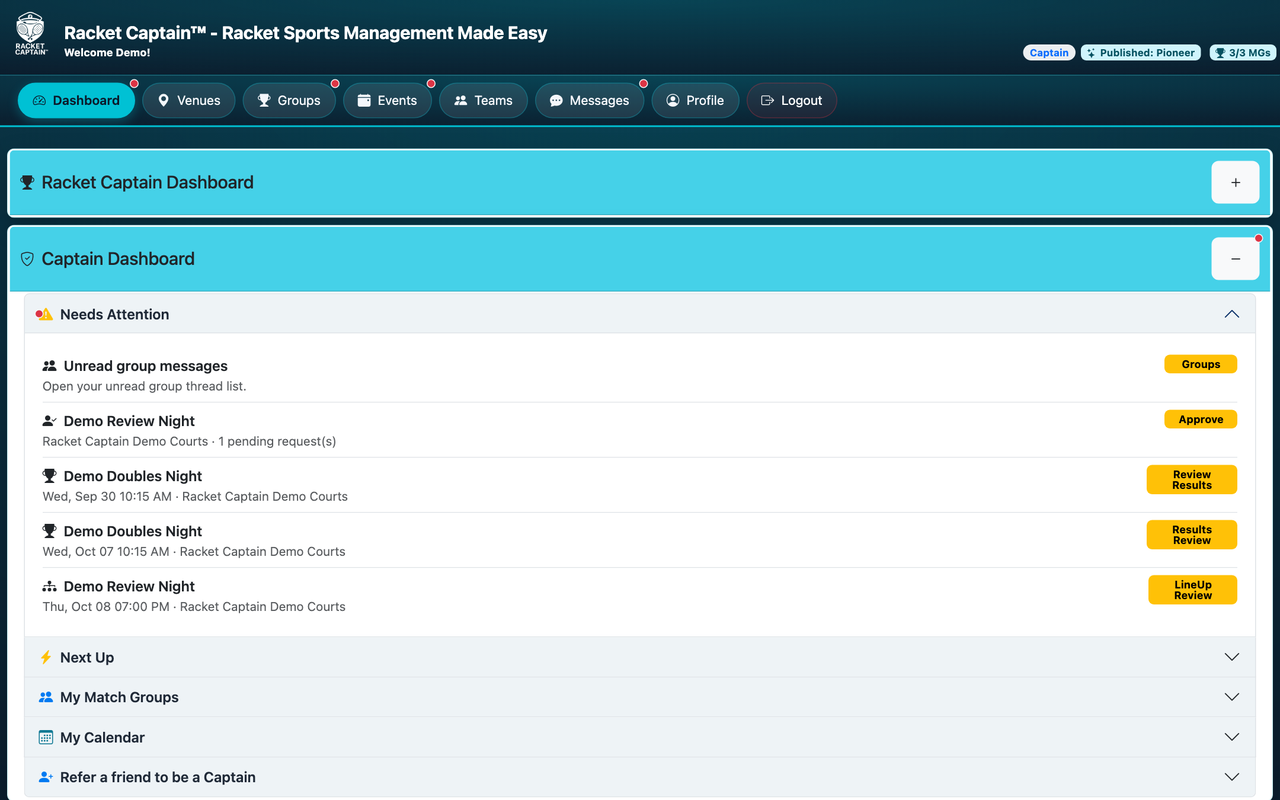Click the calendar icon beside My Calendar
1280x800 pixels.
pos(46,737)
